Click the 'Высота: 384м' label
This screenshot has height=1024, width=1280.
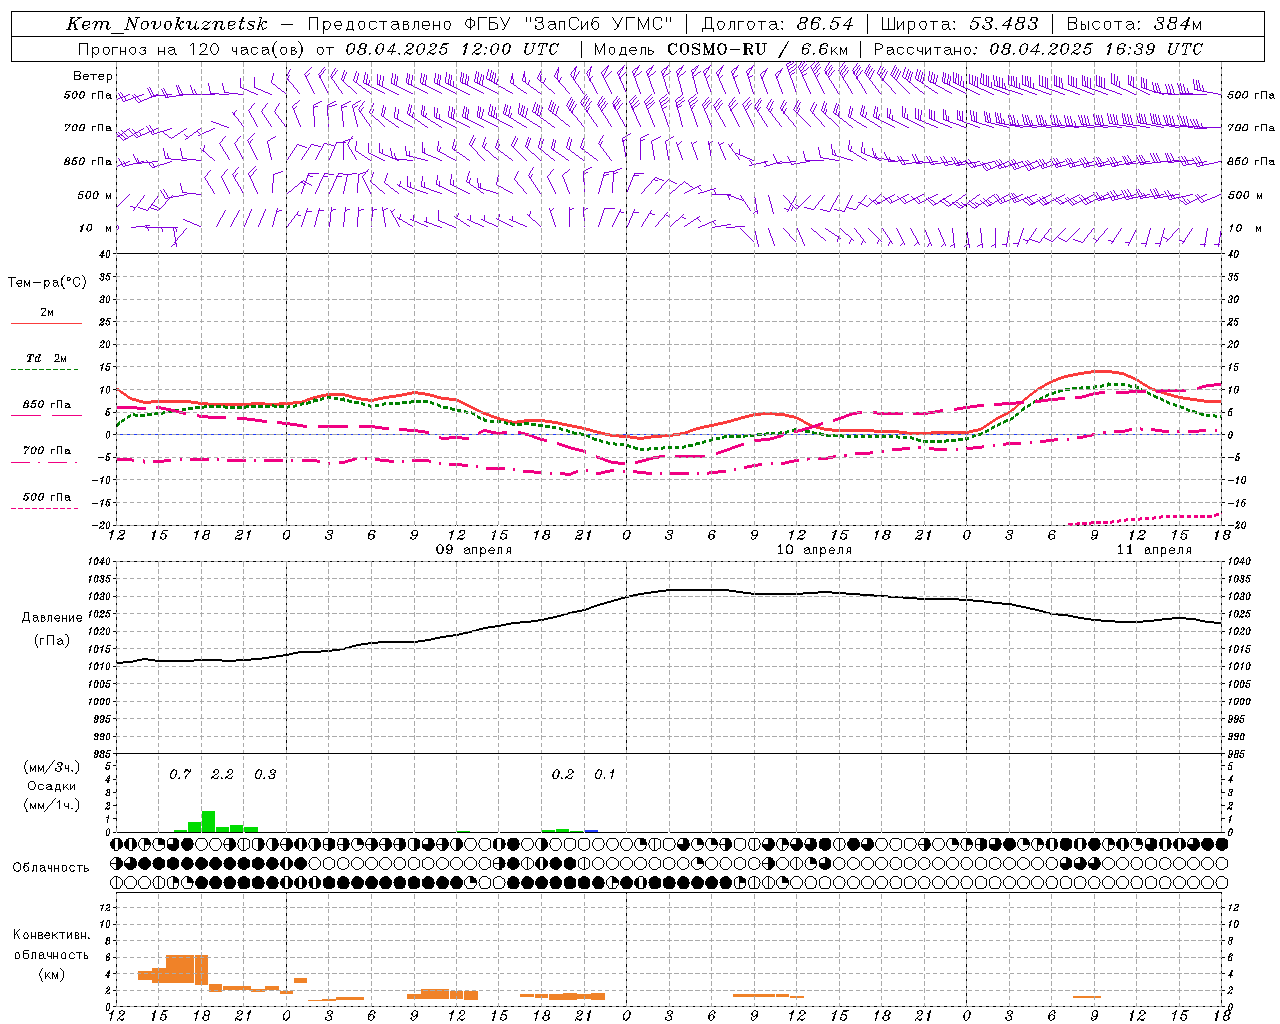point(1134,24)
